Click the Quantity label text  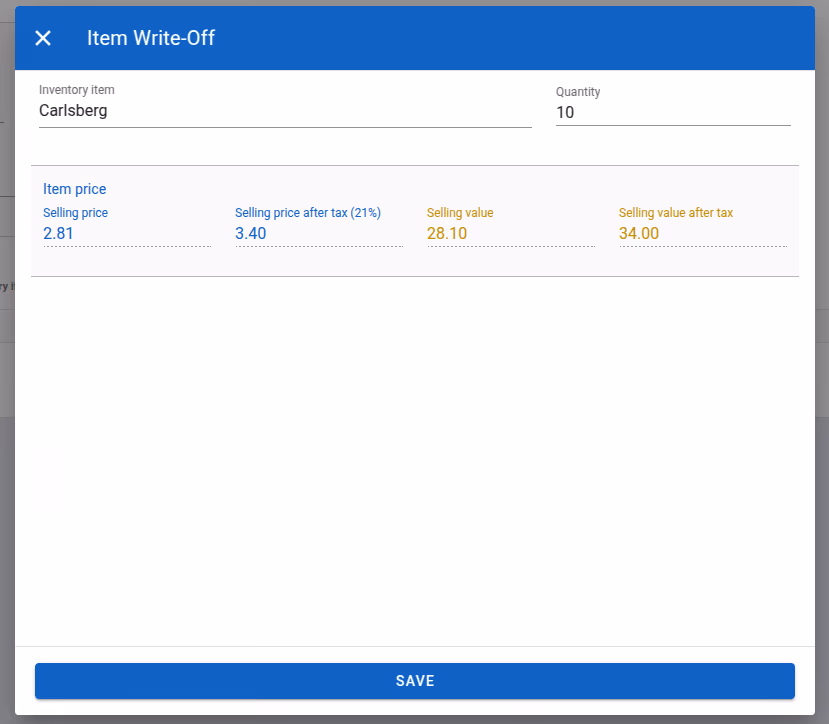(x=578, y=92)
